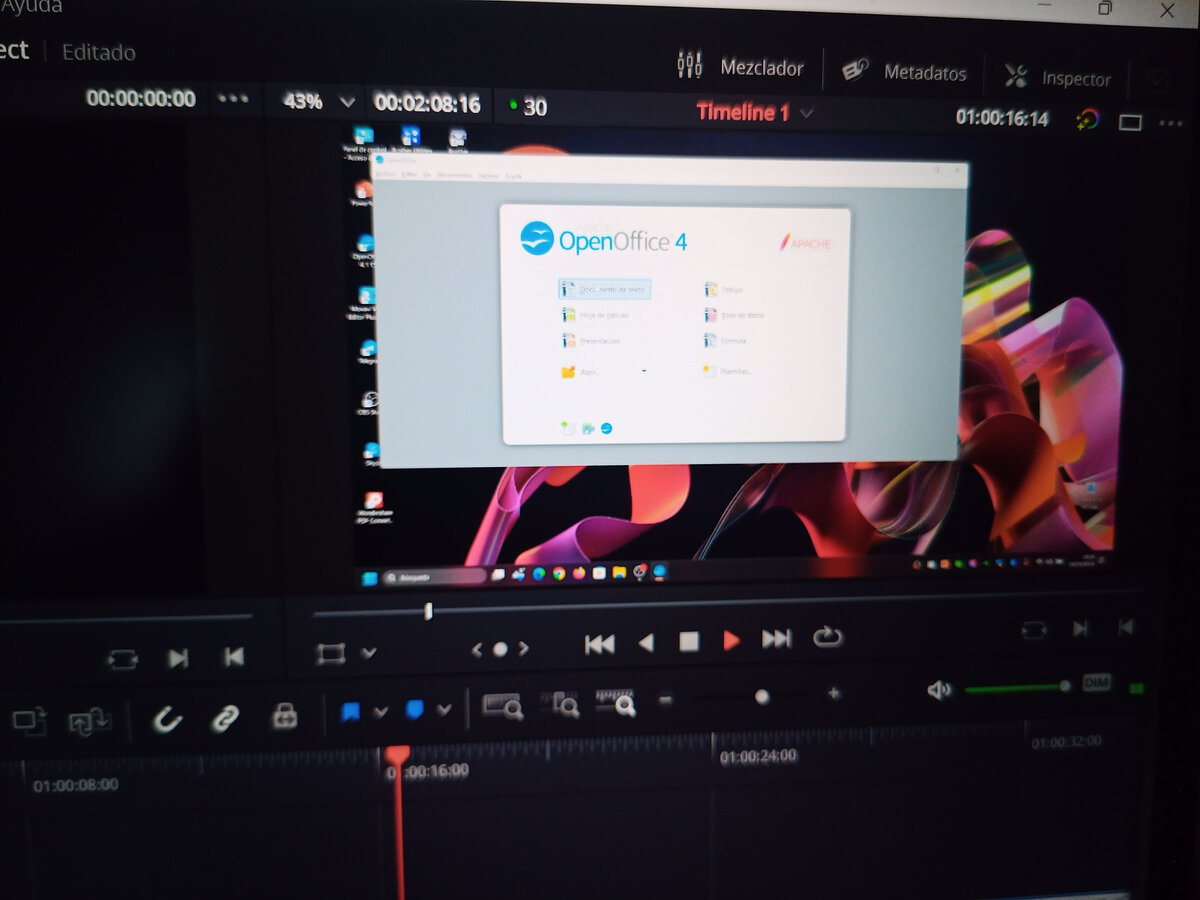The image size is (1200, 900).
Task: Jump to first frame of timeline
Action: click(599, 644)
